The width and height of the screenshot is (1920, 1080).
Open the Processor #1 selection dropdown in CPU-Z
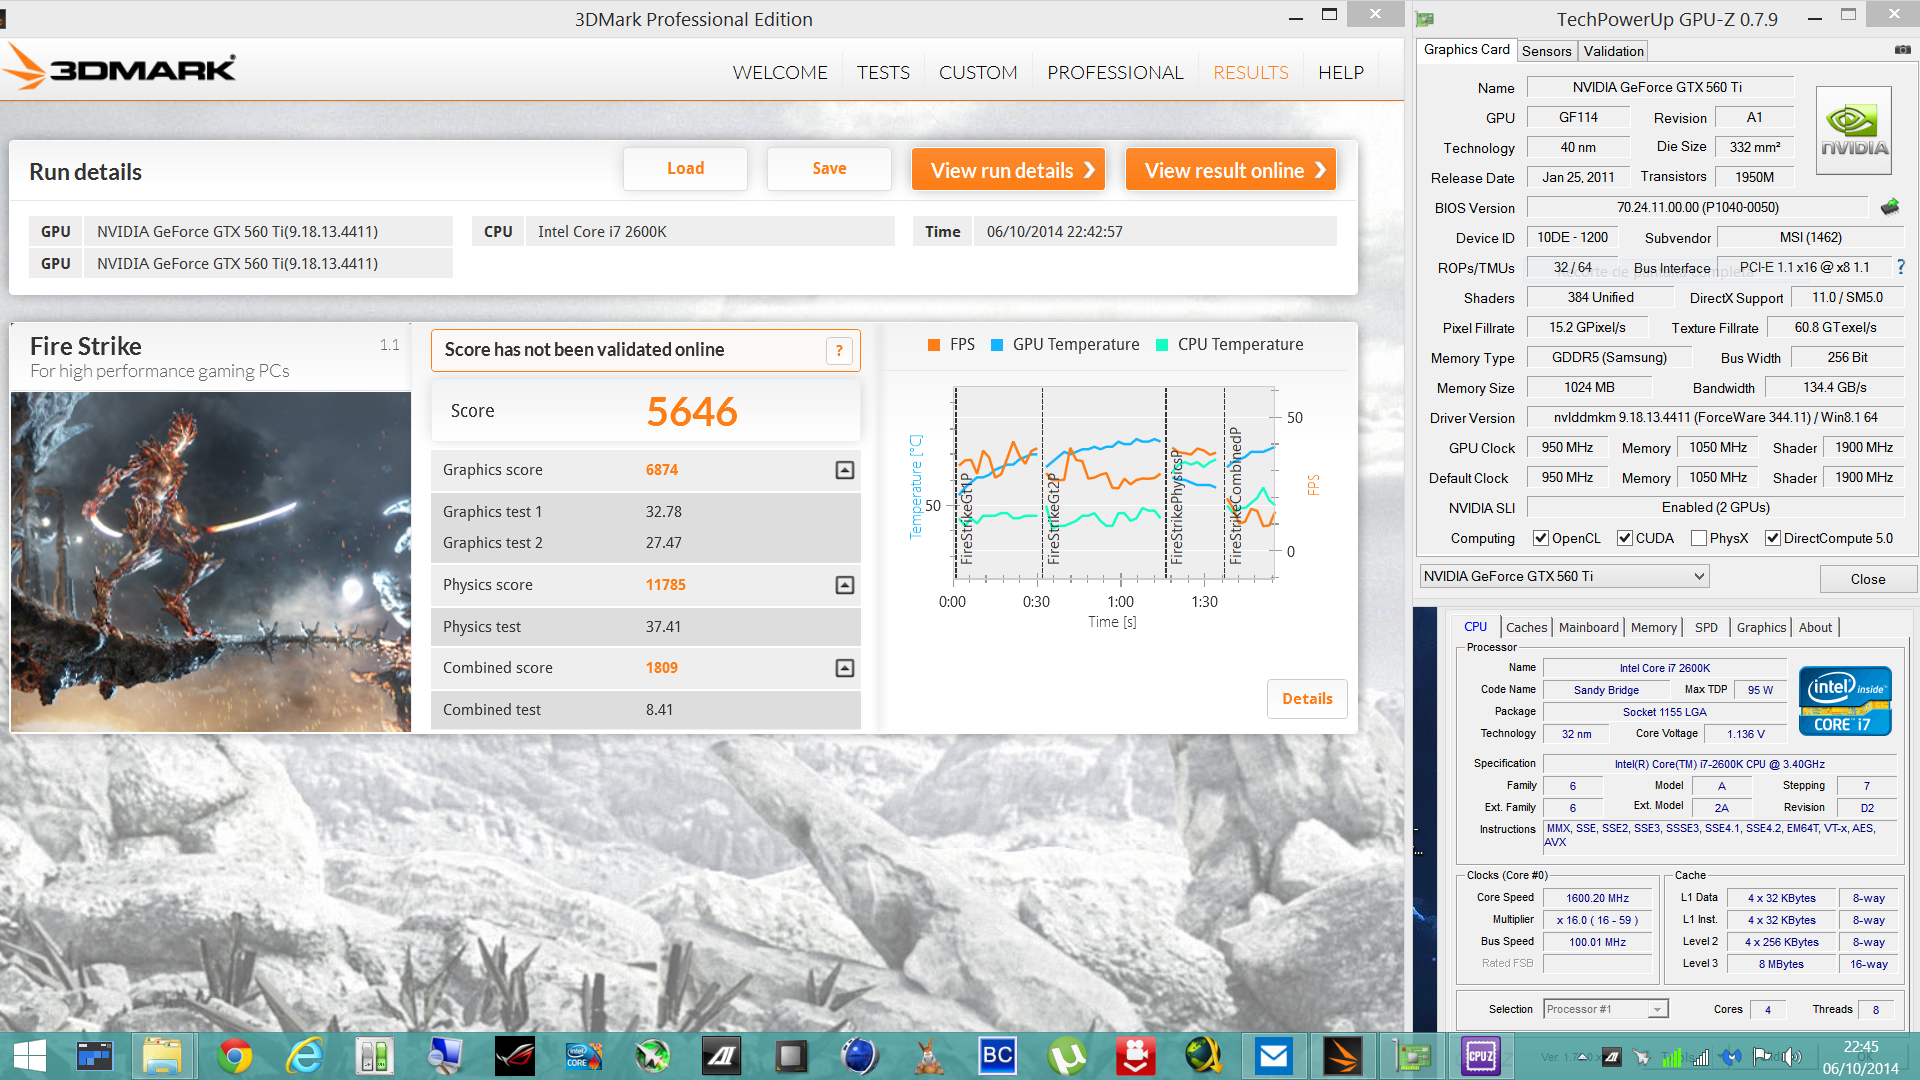(1606, 1009)
